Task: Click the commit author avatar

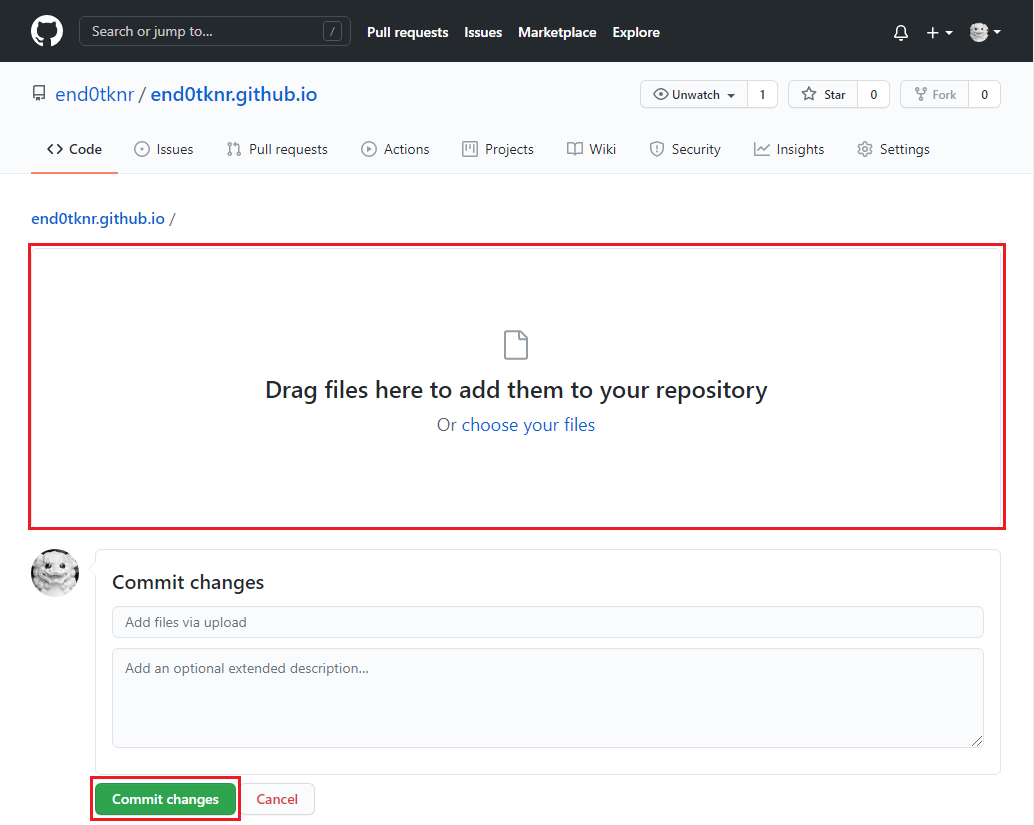Action: click(55, 572)
